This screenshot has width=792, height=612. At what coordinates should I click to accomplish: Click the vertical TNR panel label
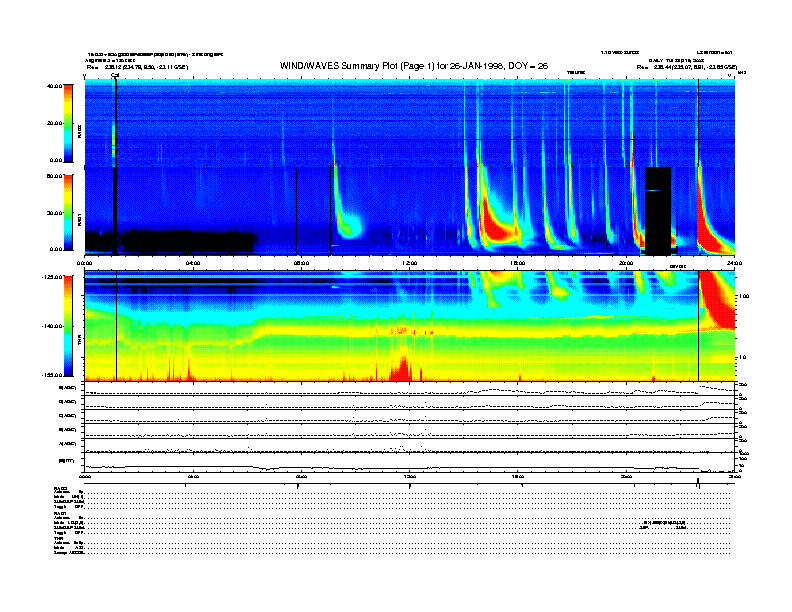[79, 342]
